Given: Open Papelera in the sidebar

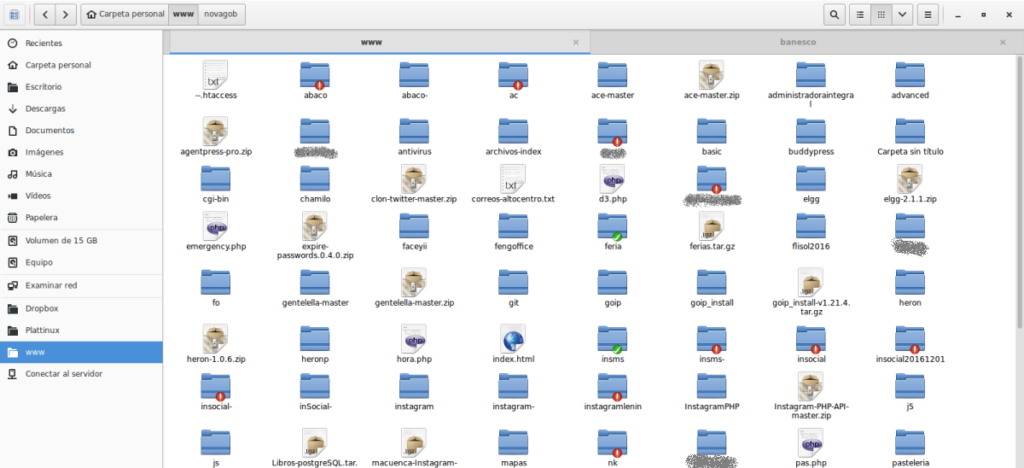Looking at the screenshot, I should [81, 217].
